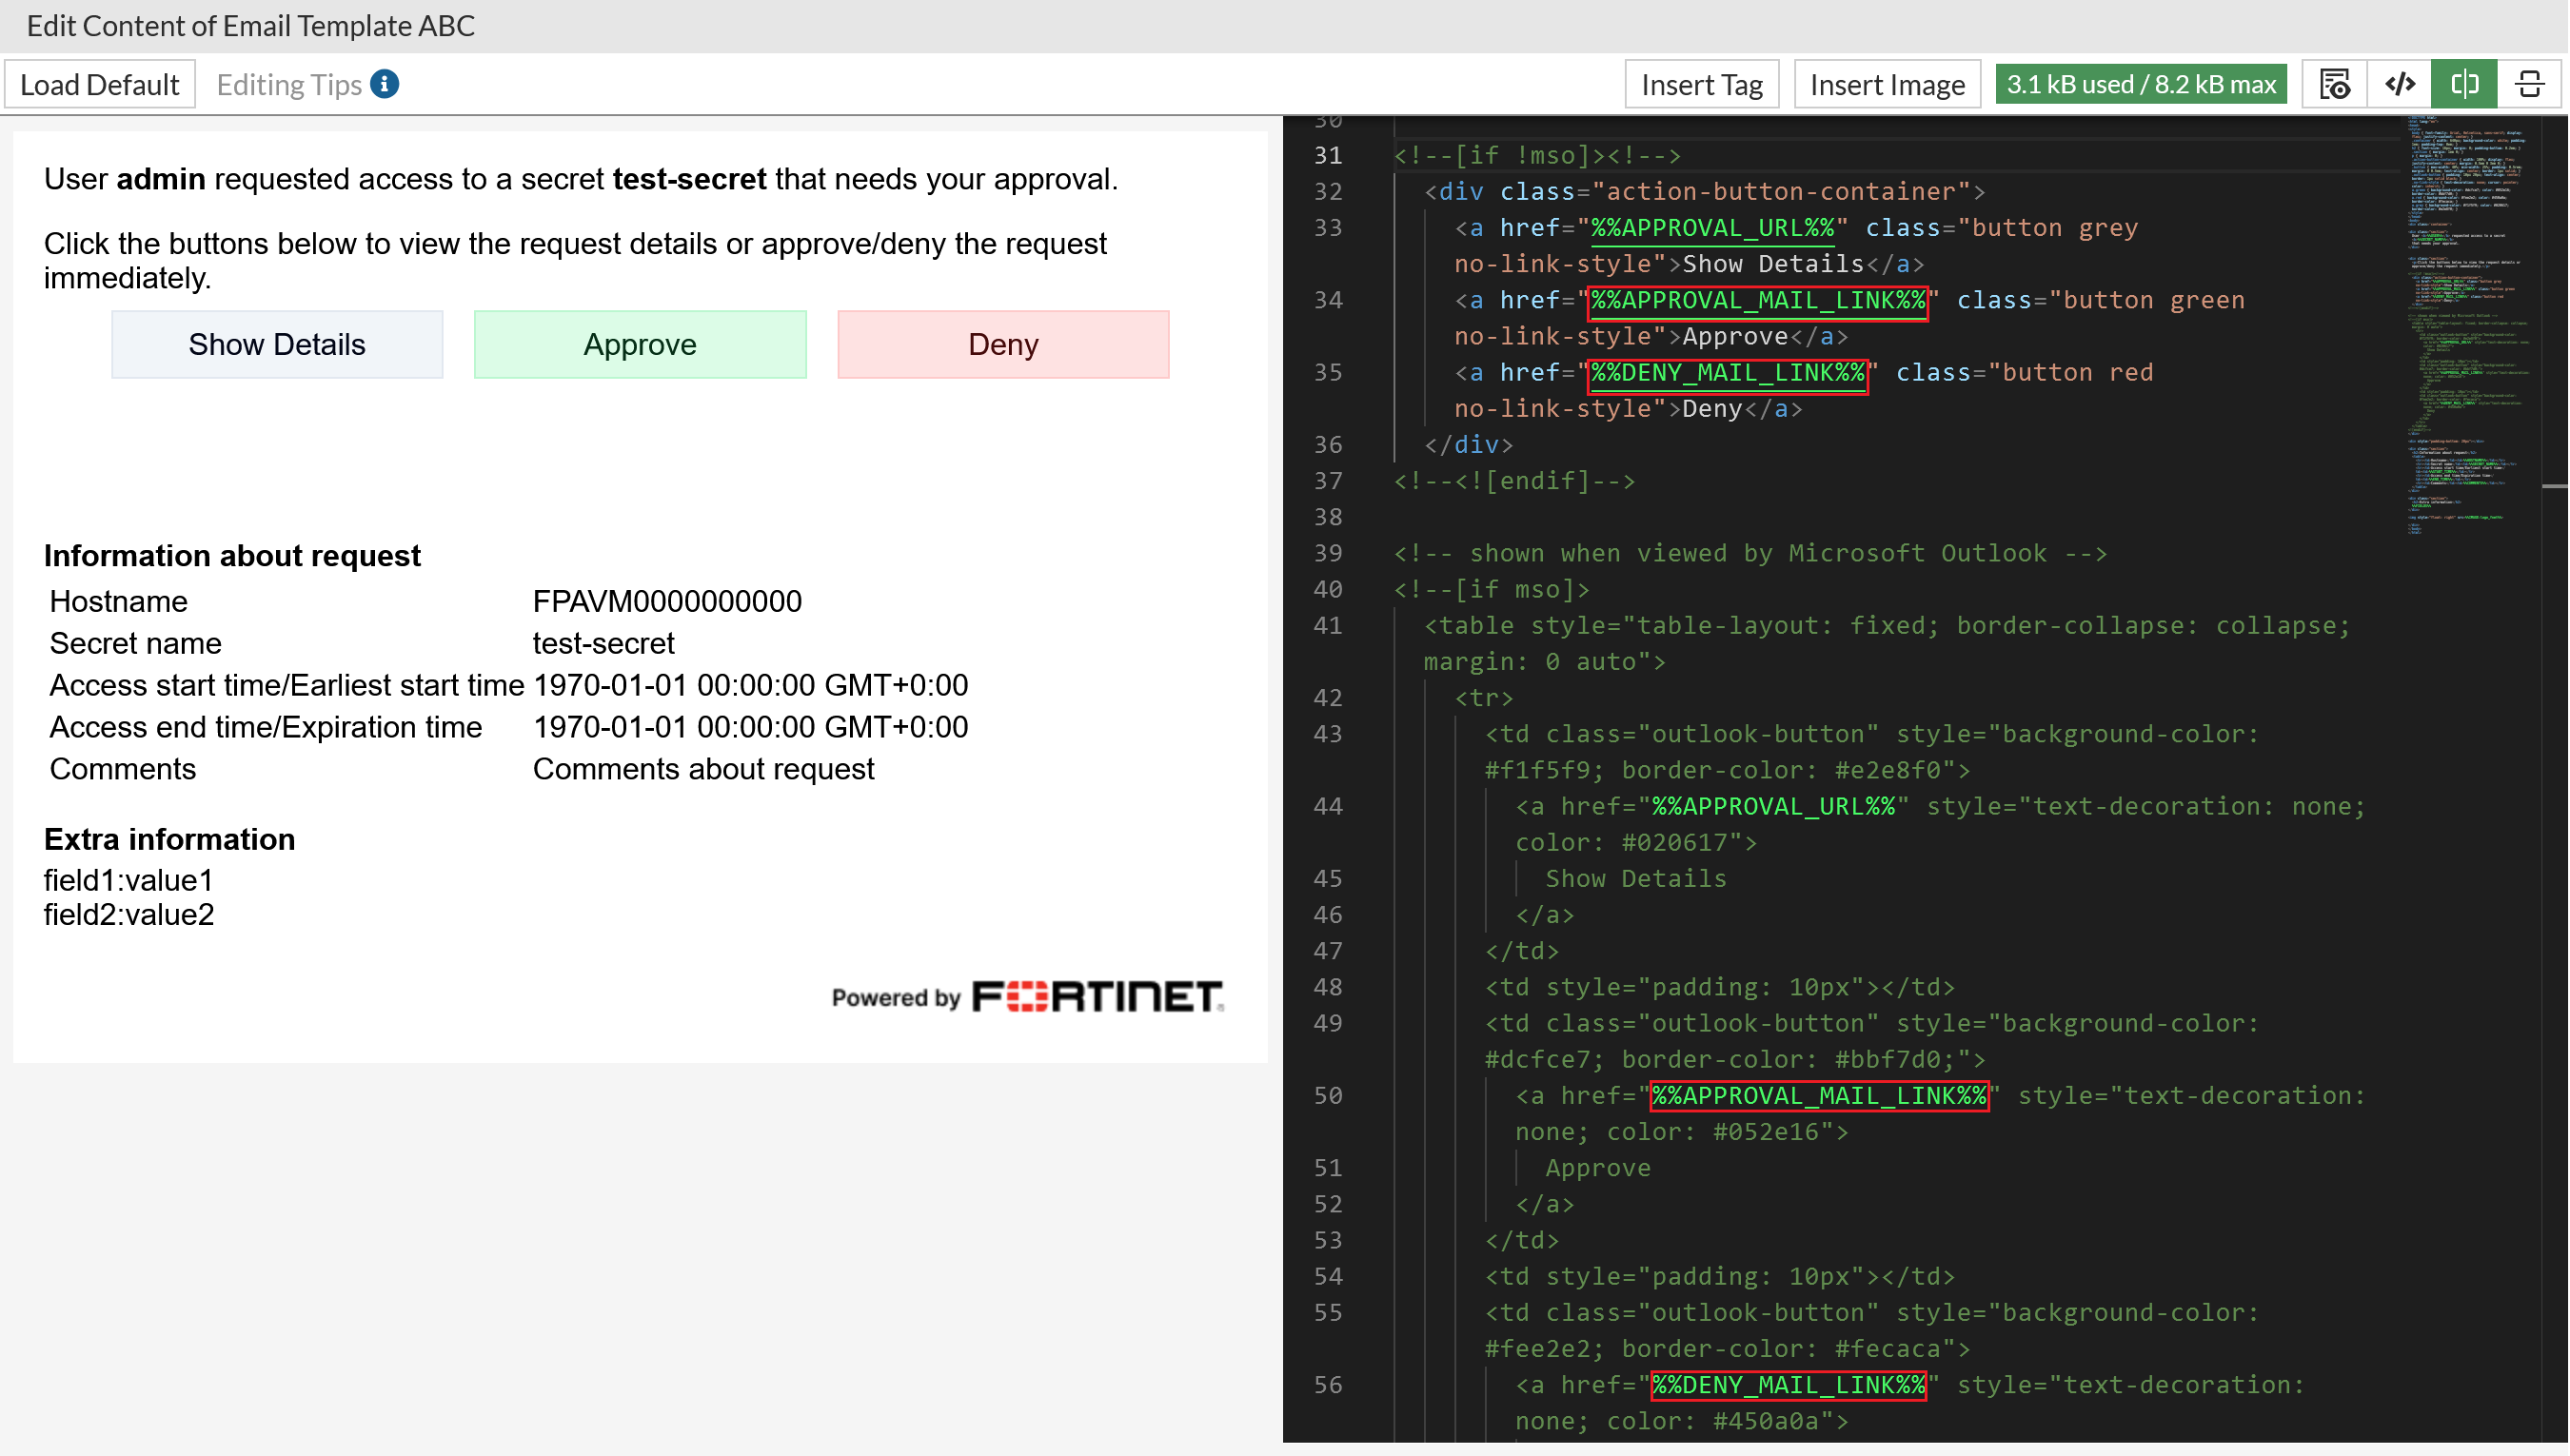
Task: Click 'Approve' text on line 51
Action: [1597, 1167]
